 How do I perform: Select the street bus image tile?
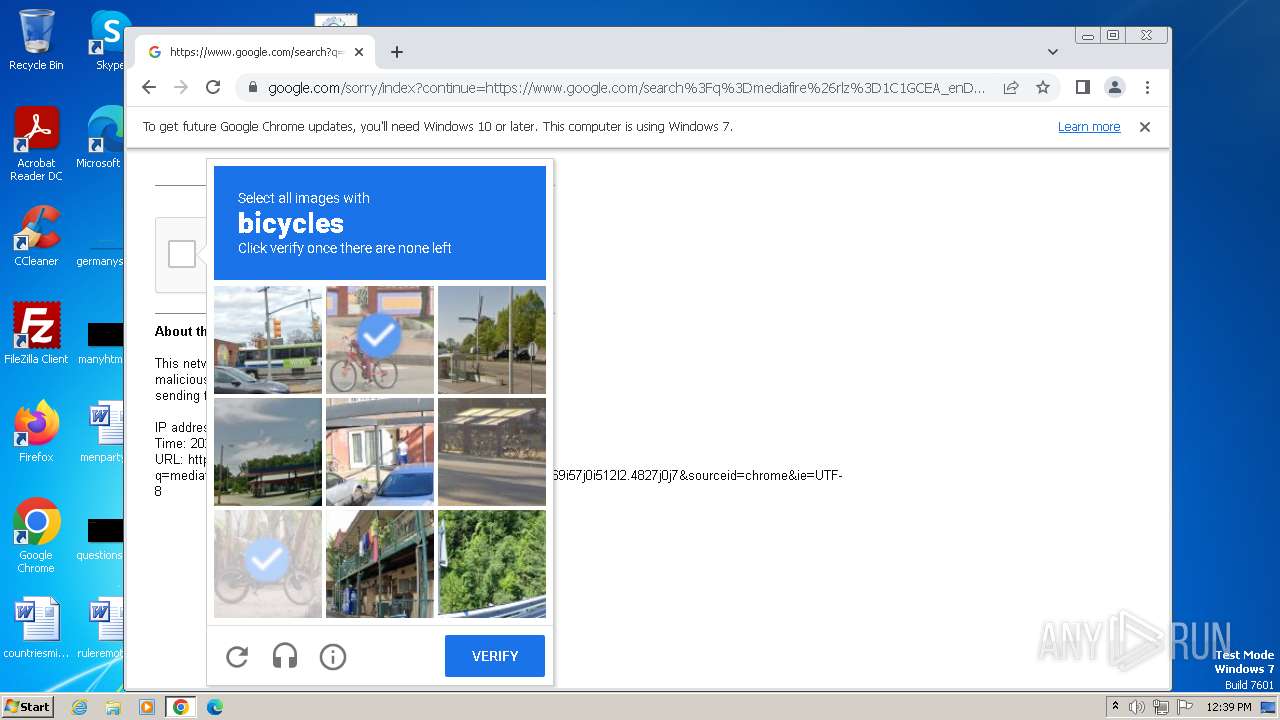pos(268,340)
